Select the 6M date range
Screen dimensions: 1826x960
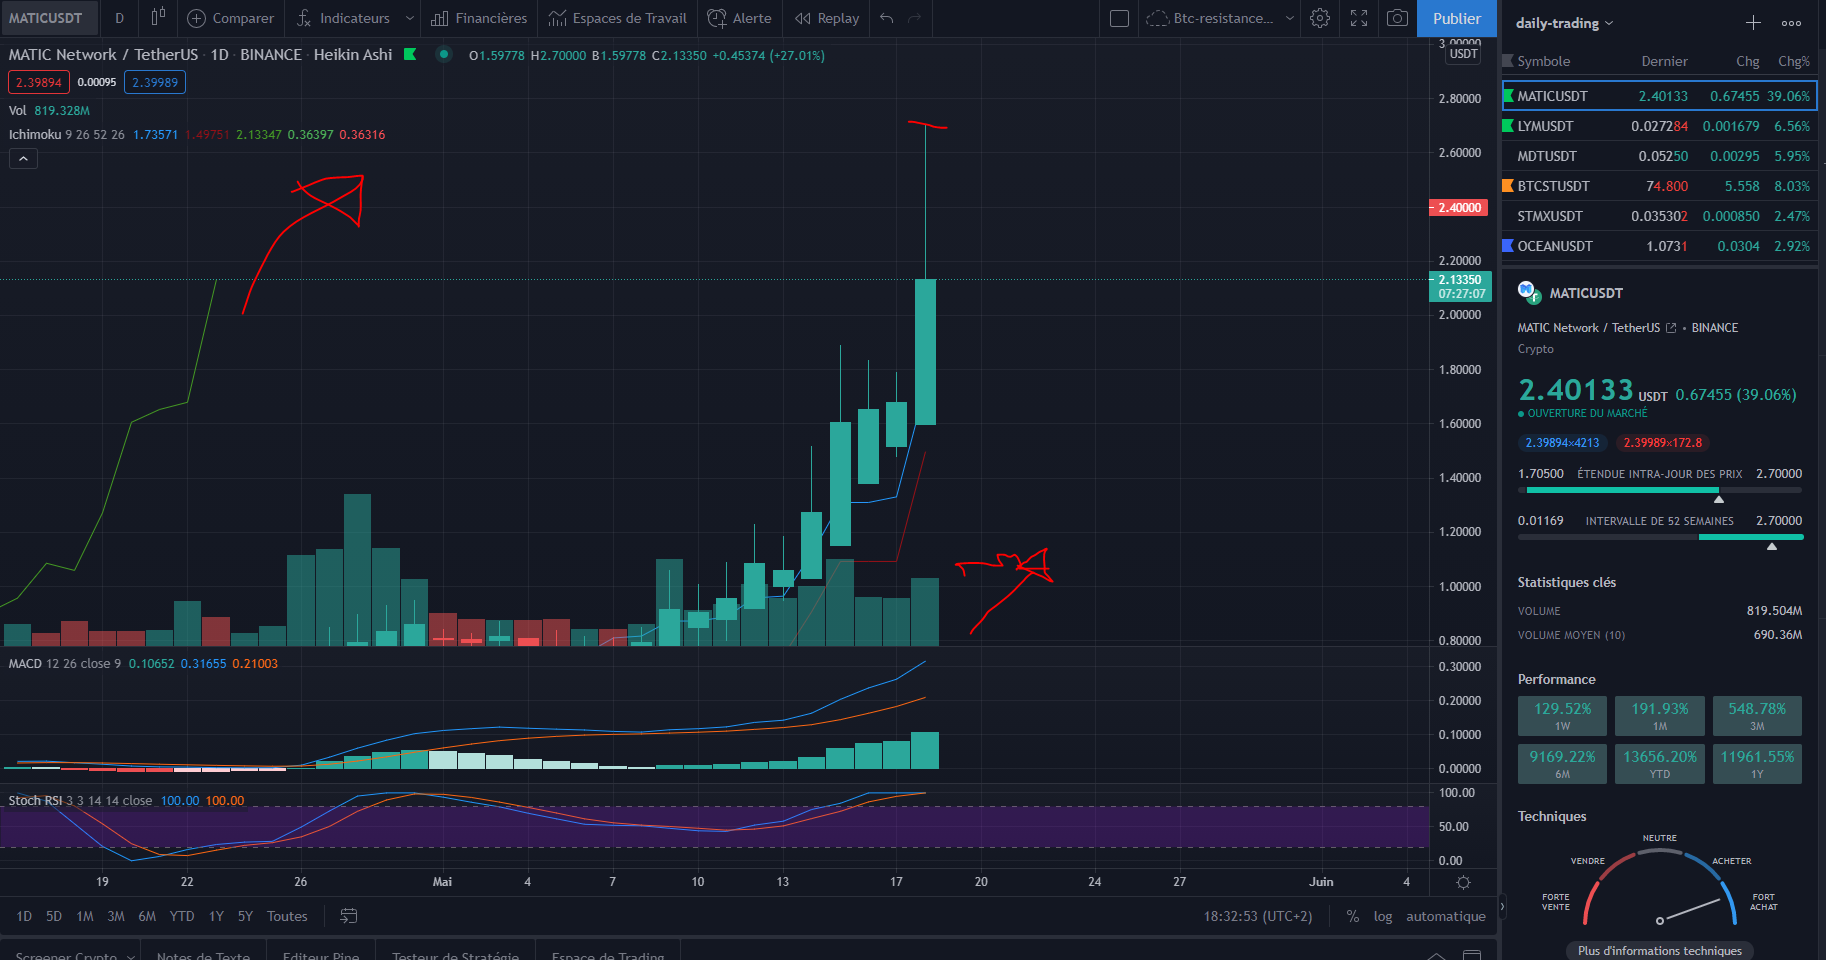[147, 916]
